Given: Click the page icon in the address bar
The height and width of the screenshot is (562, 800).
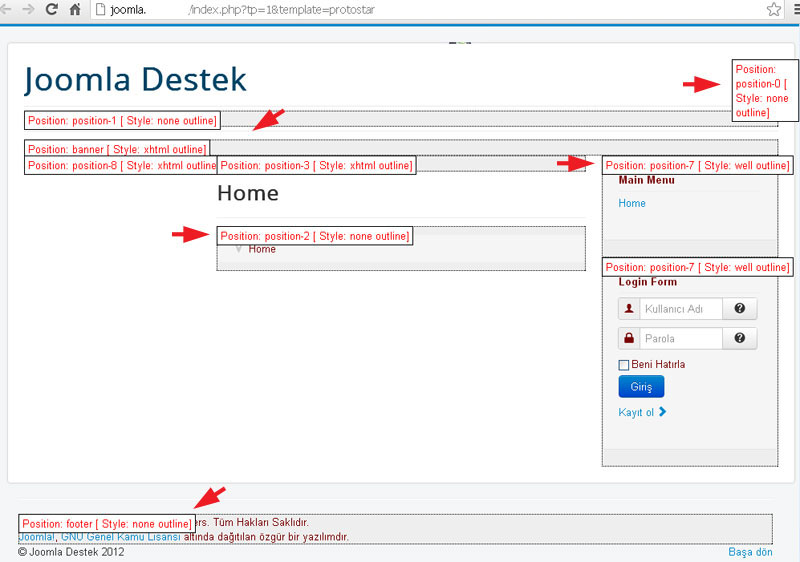Looking at the screenshot, I should tap(101, 9).
